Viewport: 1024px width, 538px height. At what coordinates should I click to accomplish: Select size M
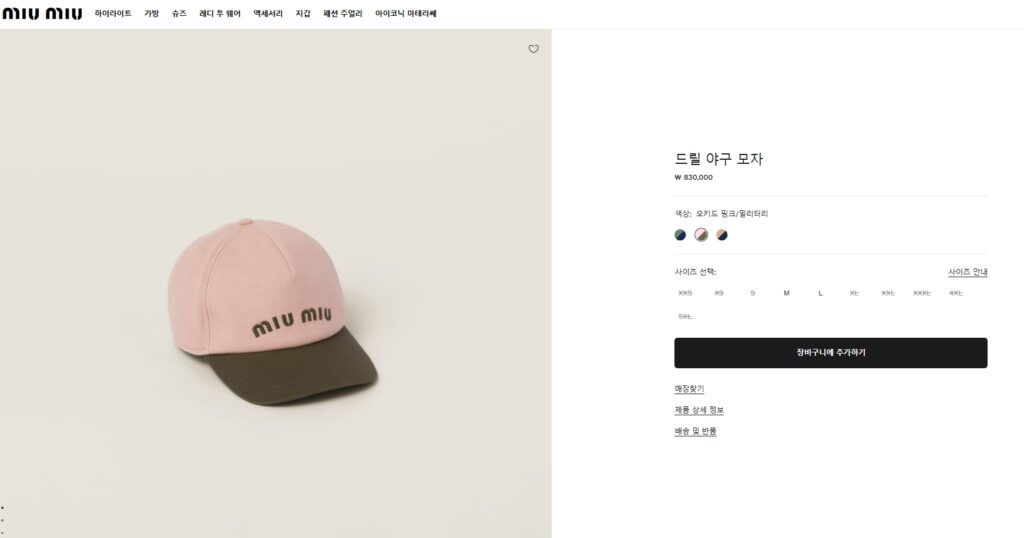click(x=786, y=293)
